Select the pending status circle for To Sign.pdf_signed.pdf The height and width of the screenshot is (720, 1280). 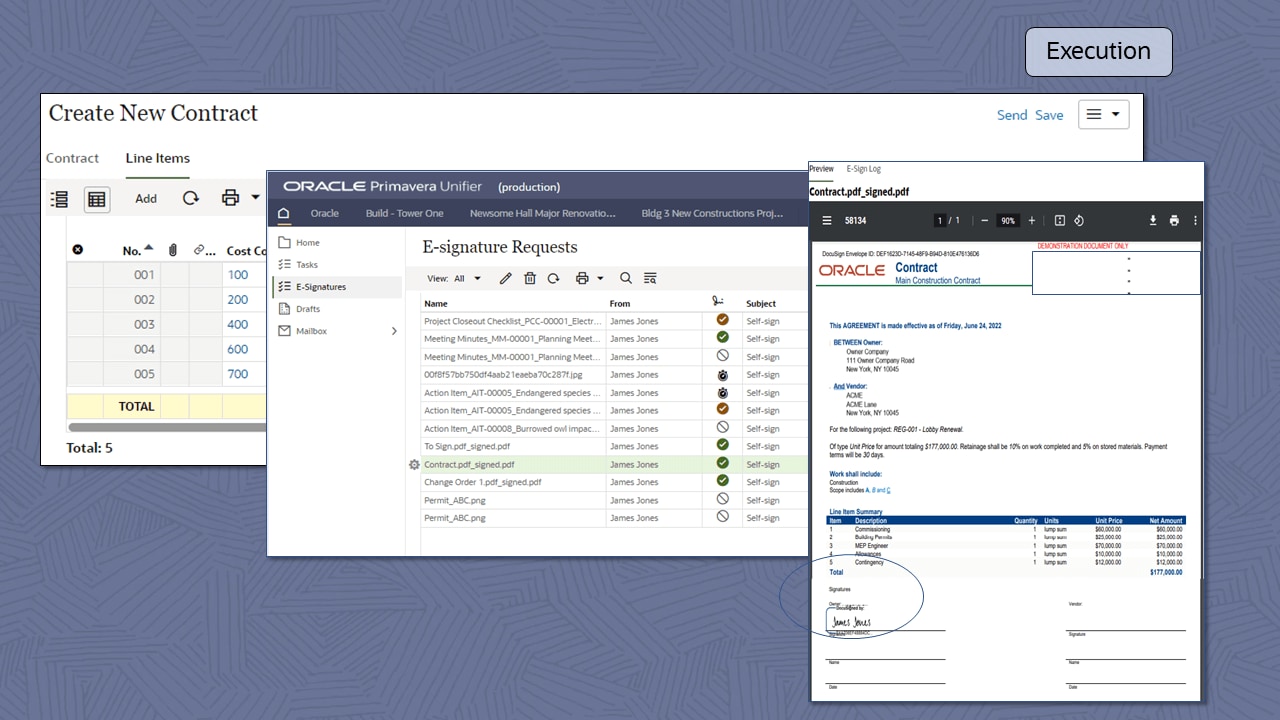pyautogui.click(x=721, y=446)
